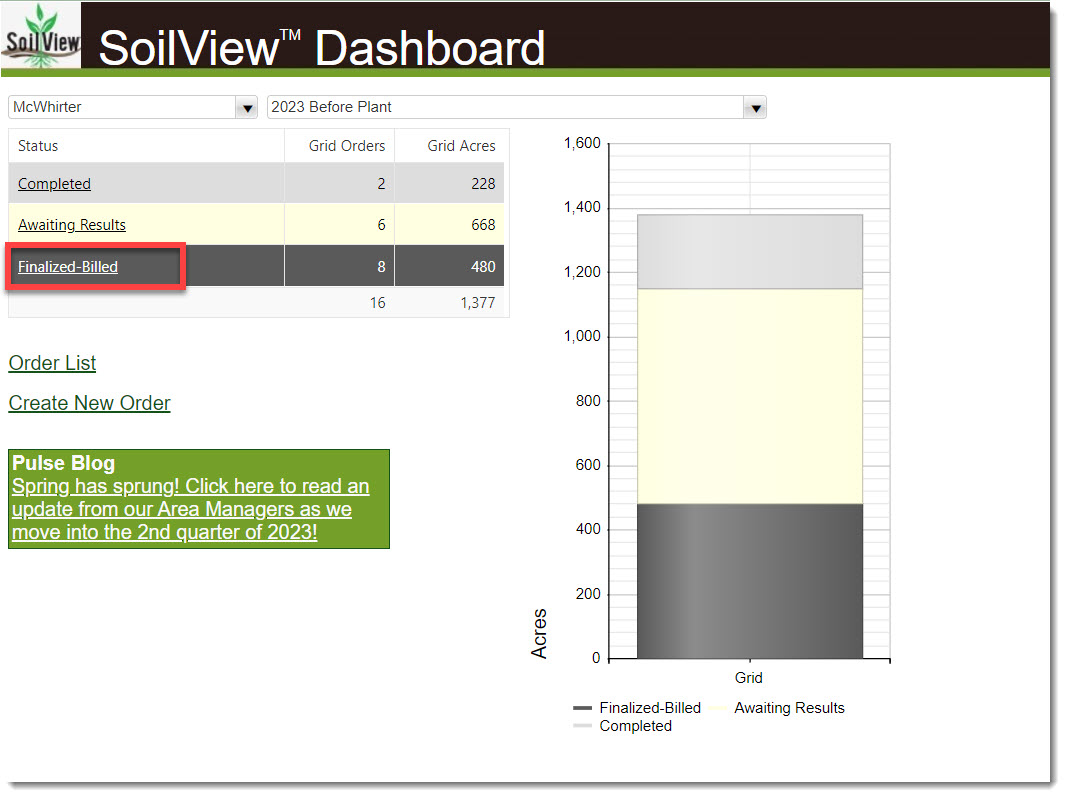Open the season dropdown showing 2023 Before Plant
Viewport: 1065px width, 797px height.
pos(755,107)
